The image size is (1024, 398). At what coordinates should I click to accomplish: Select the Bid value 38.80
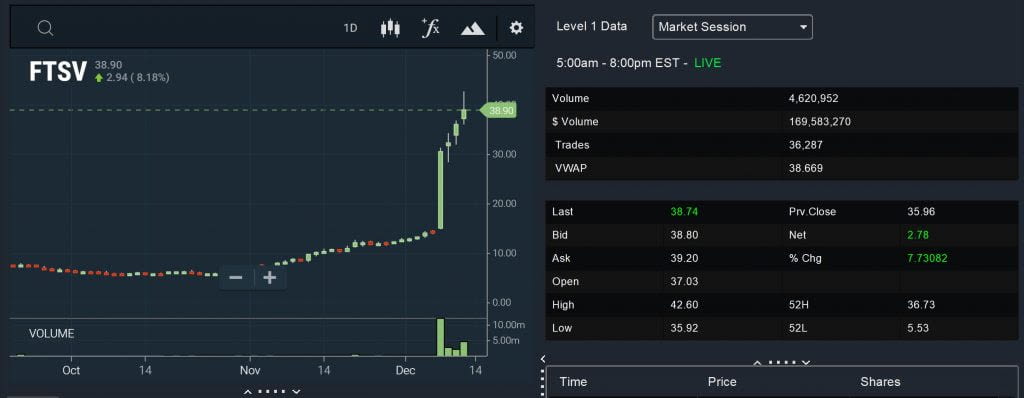(x=684, y=235)
